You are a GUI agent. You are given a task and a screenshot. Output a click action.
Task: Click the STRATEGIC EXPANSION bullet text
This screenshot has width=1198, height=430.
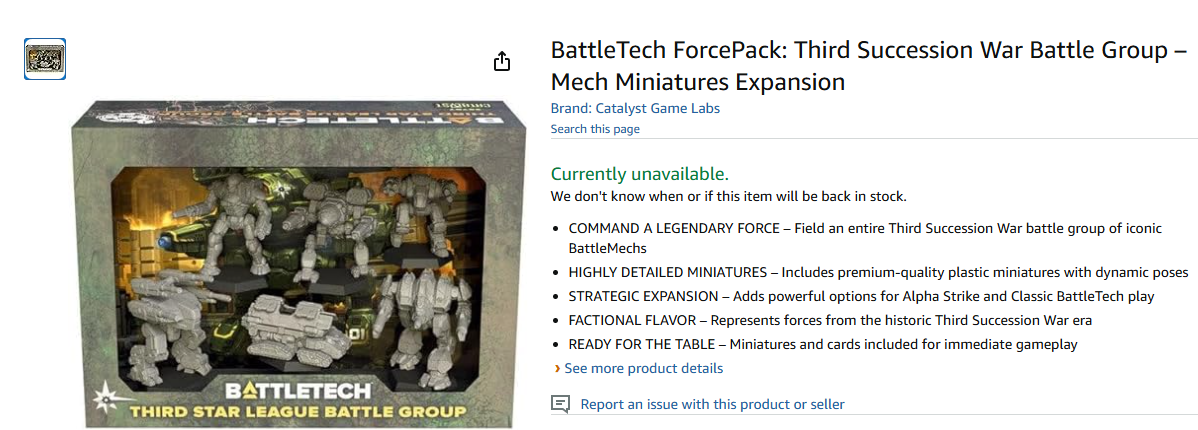(860, 296)
